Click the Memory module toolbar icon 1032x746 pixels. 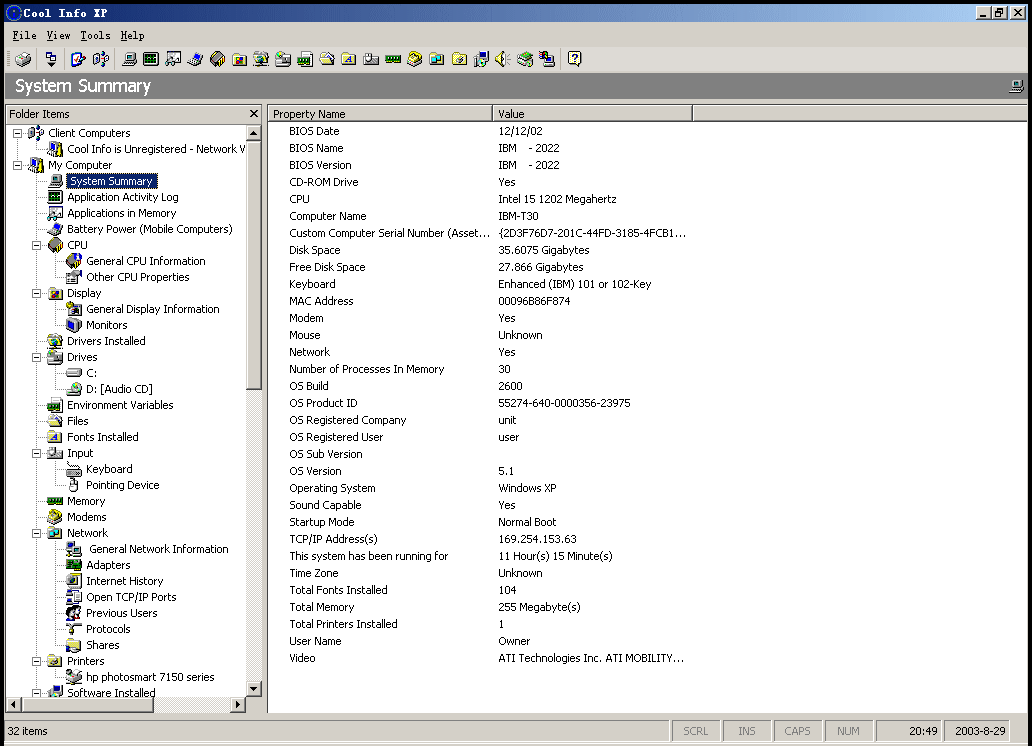point(393,59)
